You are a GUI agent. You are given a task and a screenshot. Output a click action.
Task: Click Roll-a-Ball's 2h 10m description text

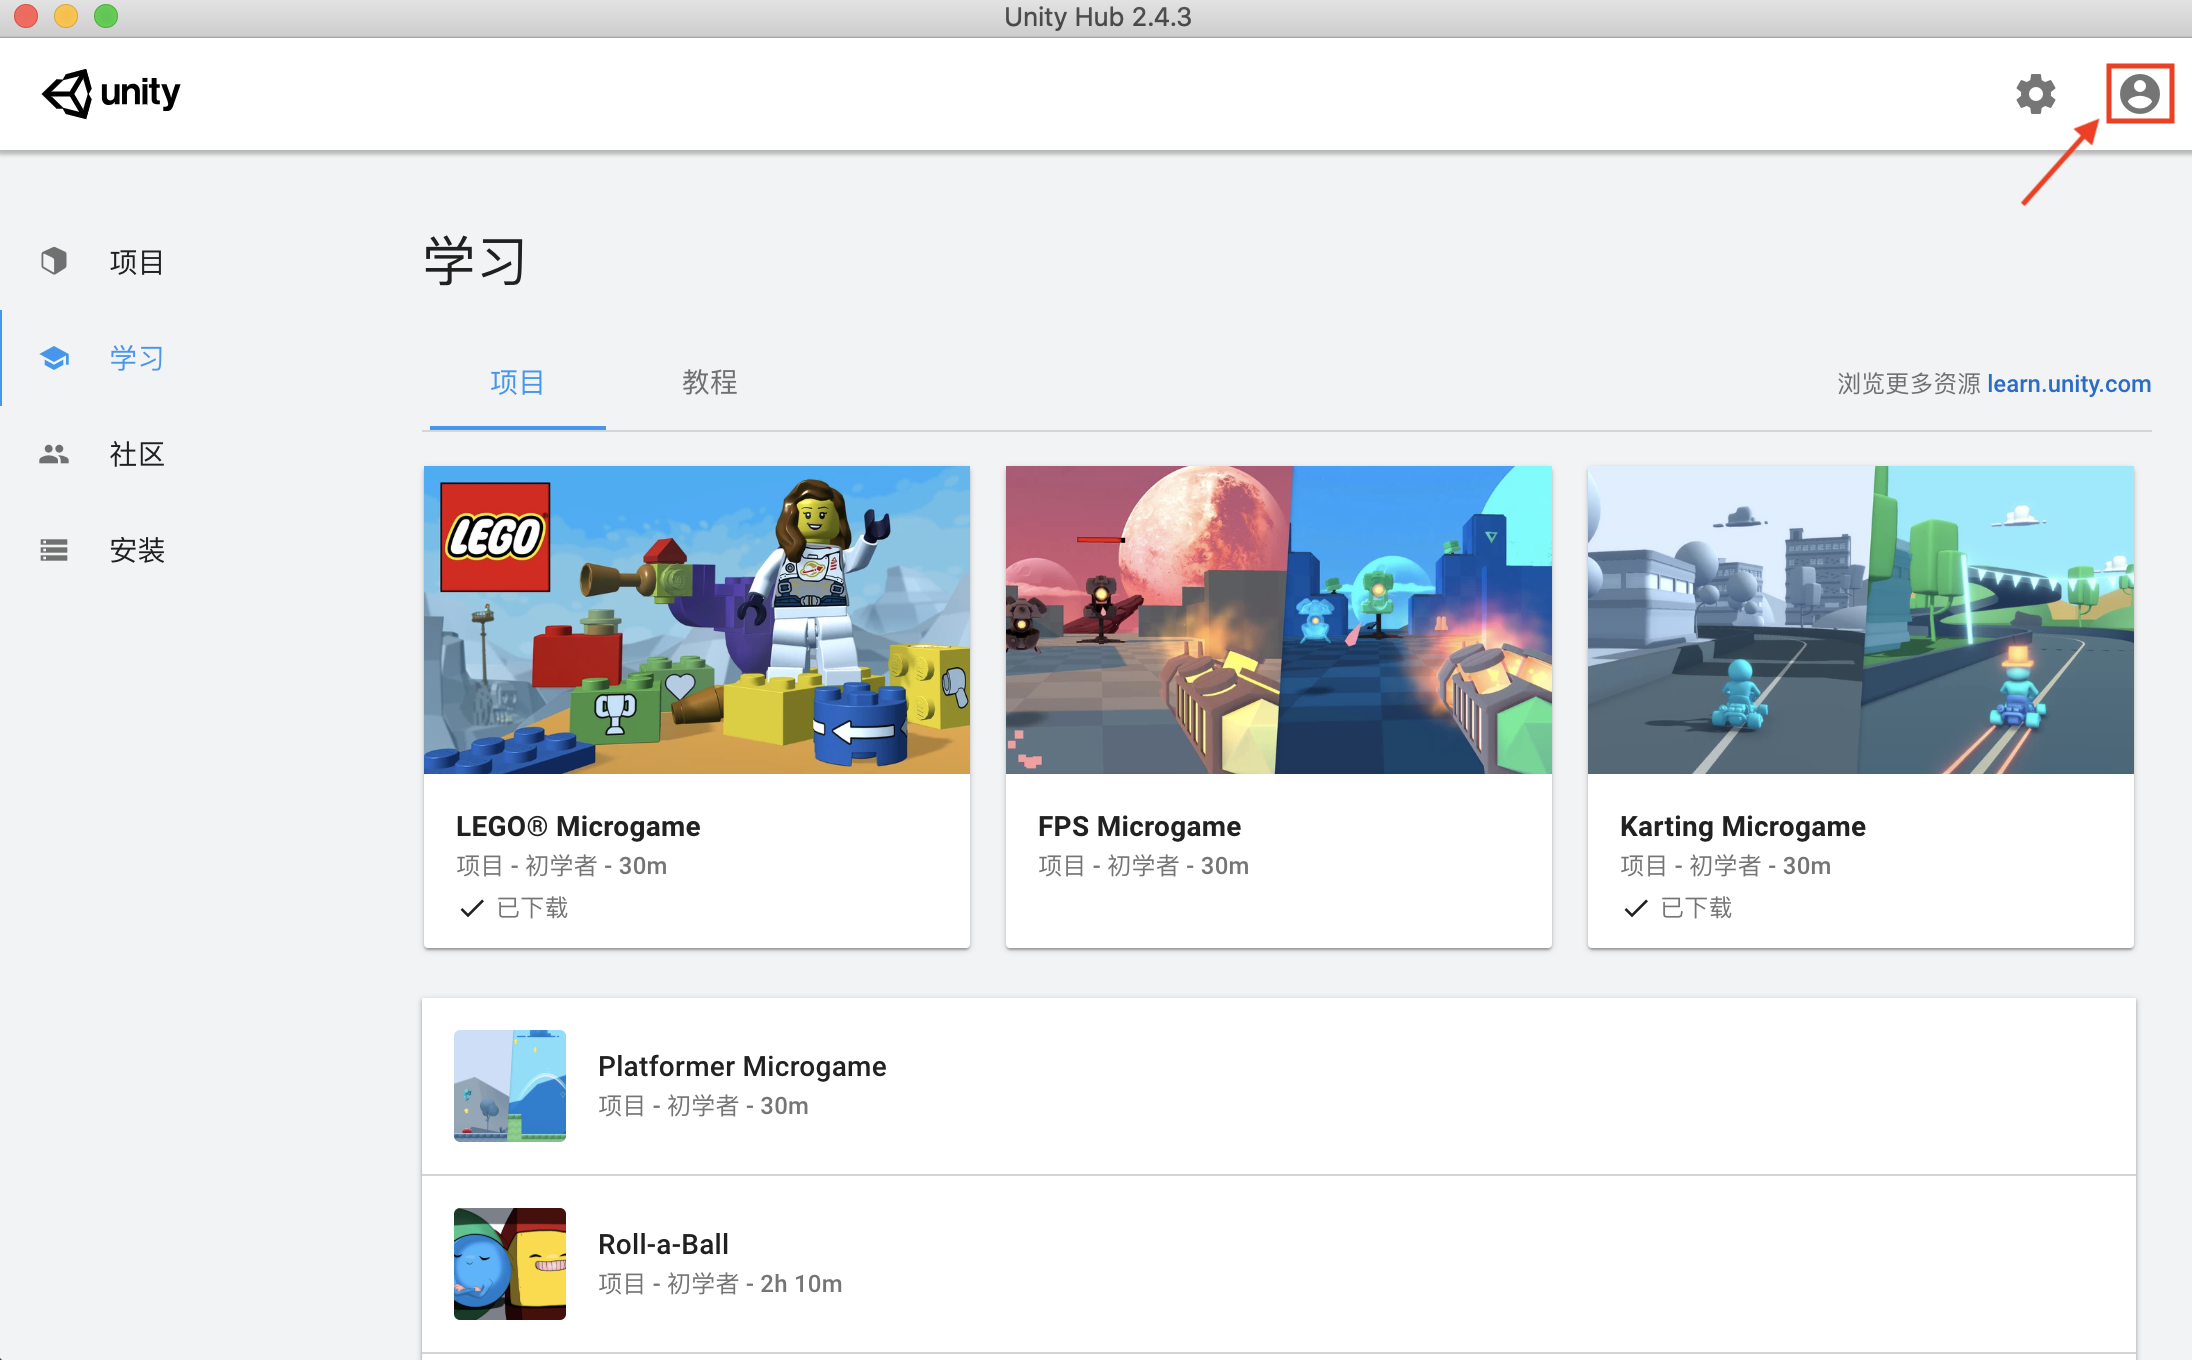point(720,1284)
